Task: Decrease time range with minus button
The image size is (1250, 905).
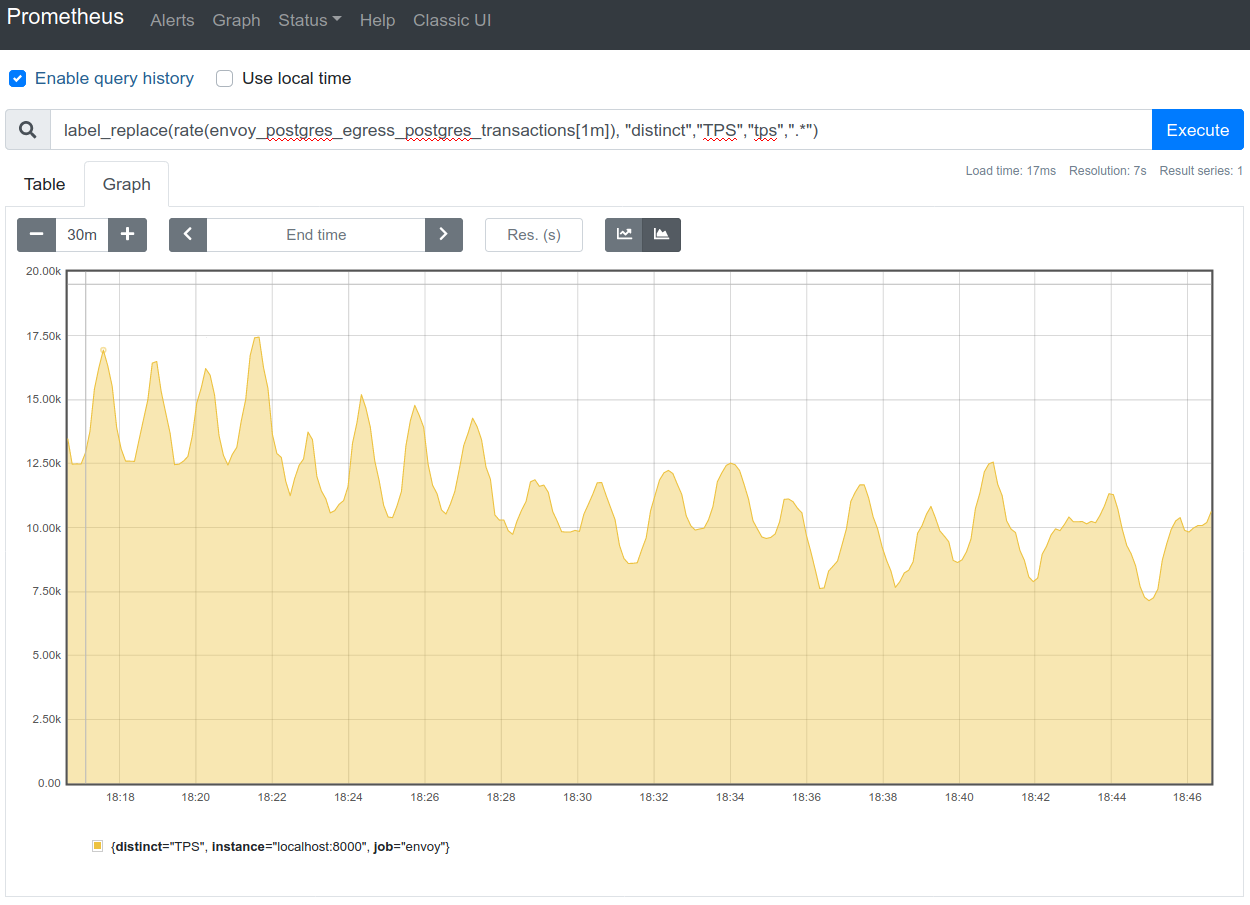Action: pyautogui.click(x=37, y=235)
